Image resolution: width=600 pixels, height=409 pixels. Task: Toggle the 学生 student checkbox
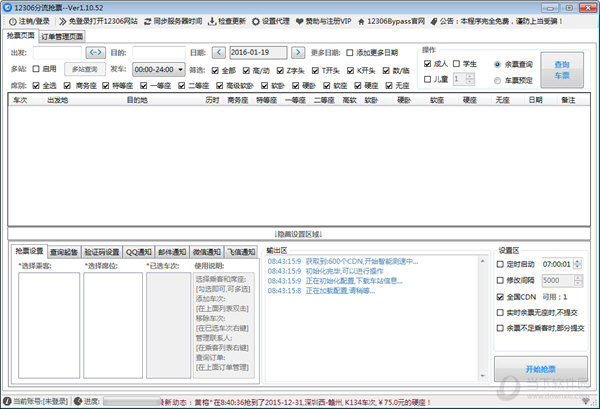point(458,63)
